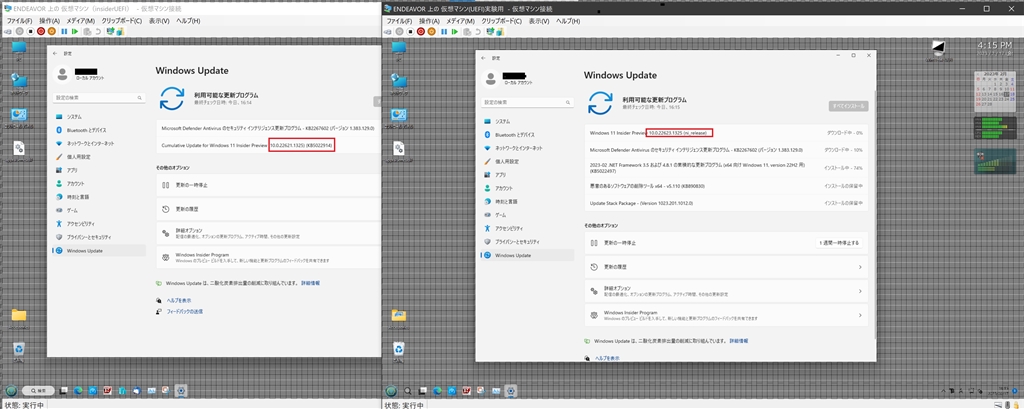
Task: Click black square Turn Off icon in UEFI実験用 toolbar
Action: 411,31
